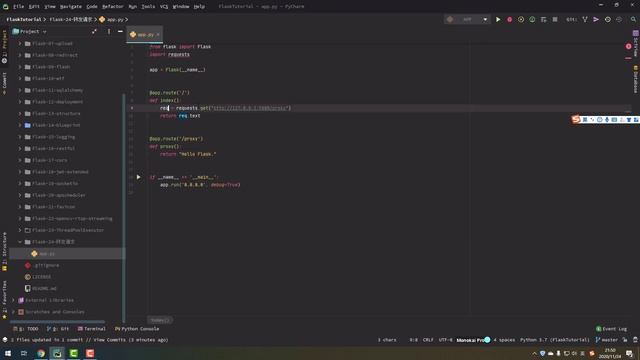Toggle the Commit tool window stripe button
Viewport: 640px width, 360px height.
click(x=4, y=84)
